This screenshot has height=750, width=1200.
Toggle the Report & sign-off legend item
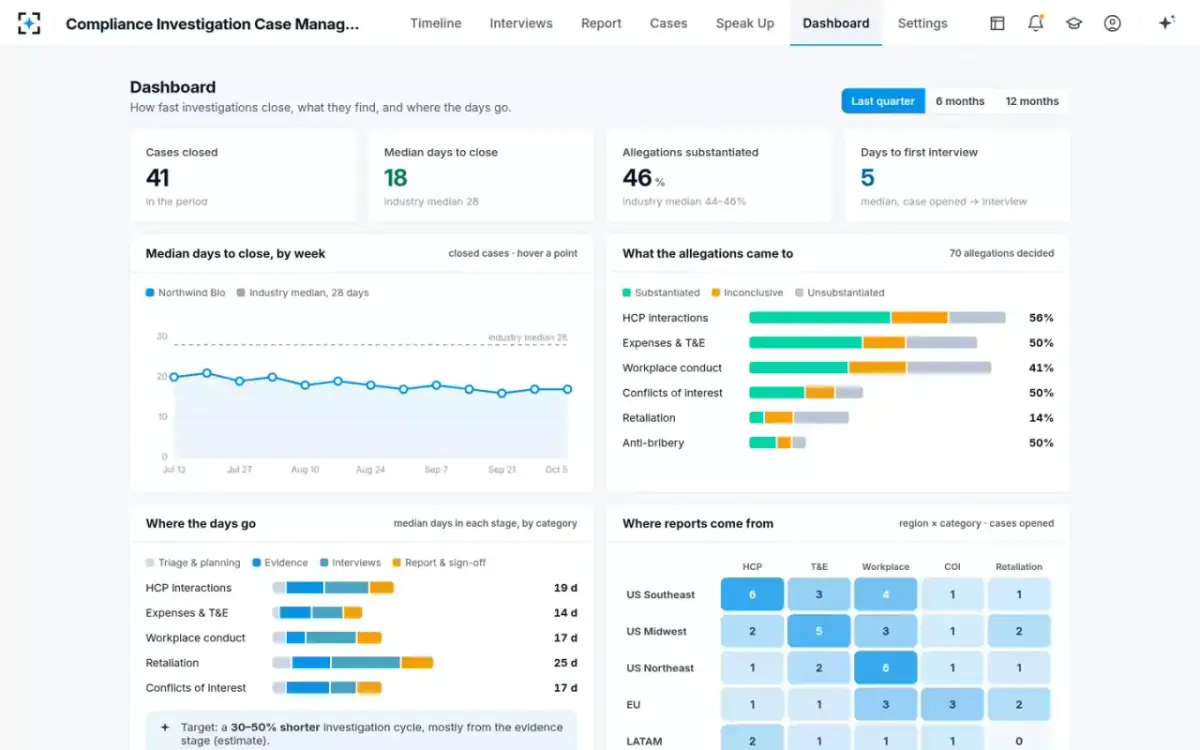pyautogui.click(x=439, y=563)
